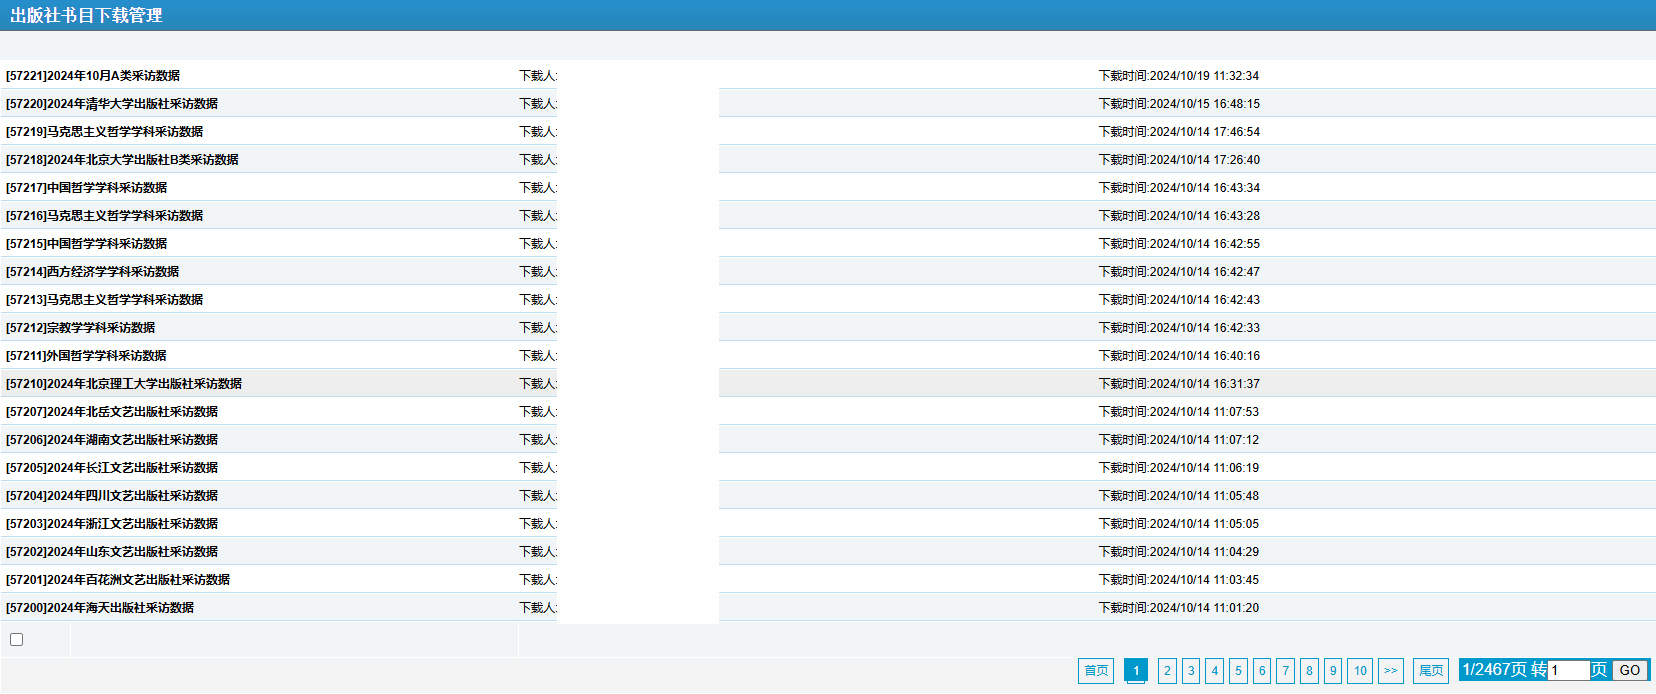Viewport: 1656px width, 694px height.
Task: Open record 57218 北京大学出版社B类采访数据
Action: pos(122,160)
